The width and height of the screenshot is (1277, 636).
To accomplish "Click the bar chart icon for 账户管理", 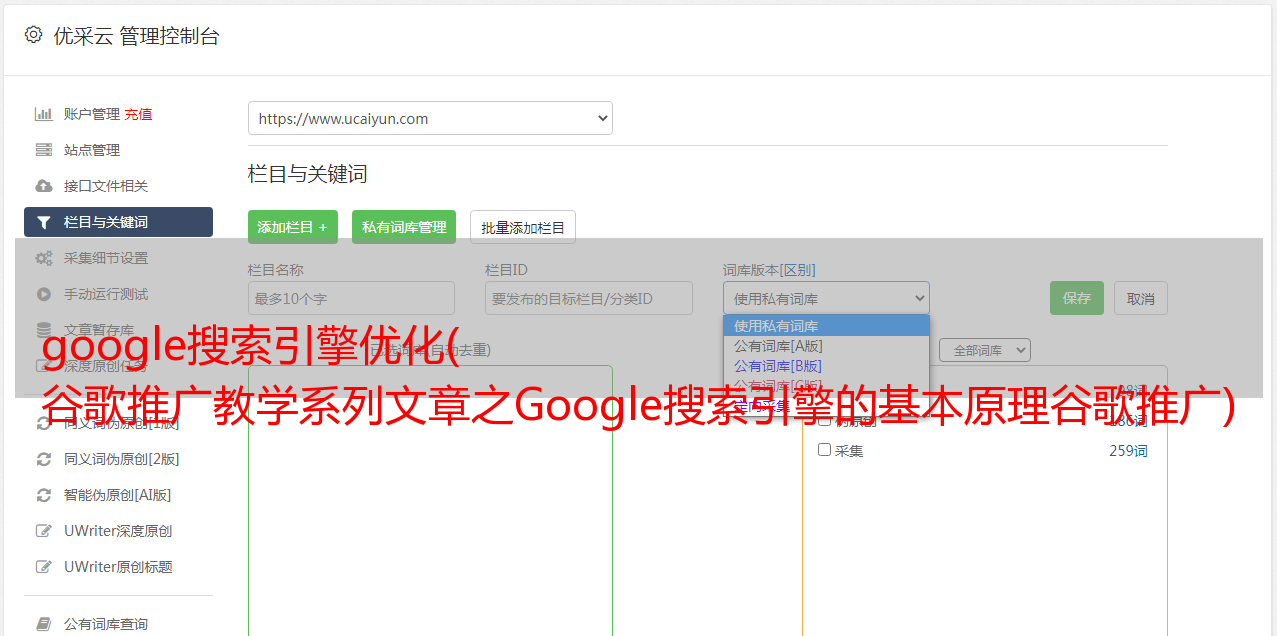I will point(43,114).
